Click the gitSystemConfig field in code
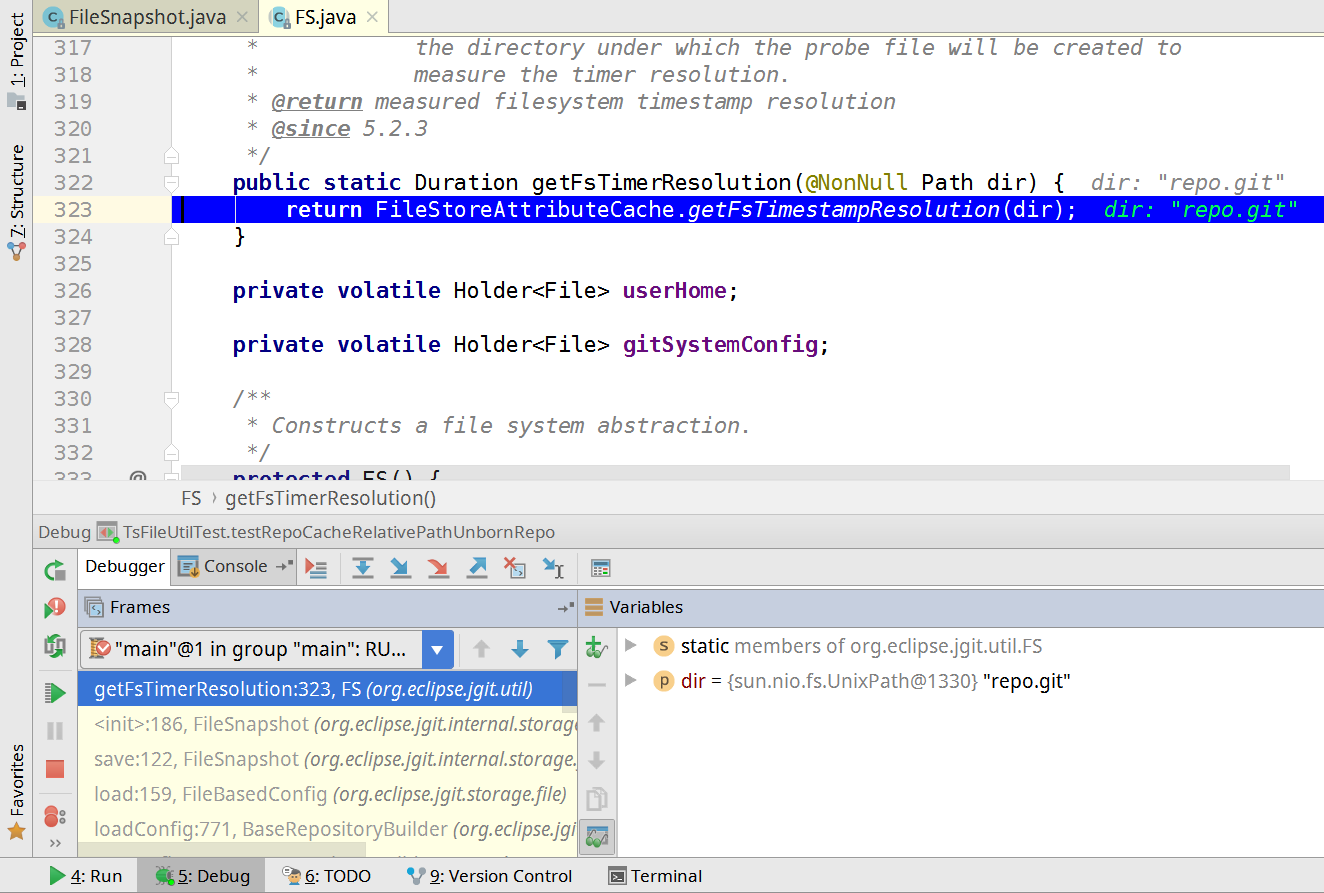Screen dimensions: 1324x893 720,345
